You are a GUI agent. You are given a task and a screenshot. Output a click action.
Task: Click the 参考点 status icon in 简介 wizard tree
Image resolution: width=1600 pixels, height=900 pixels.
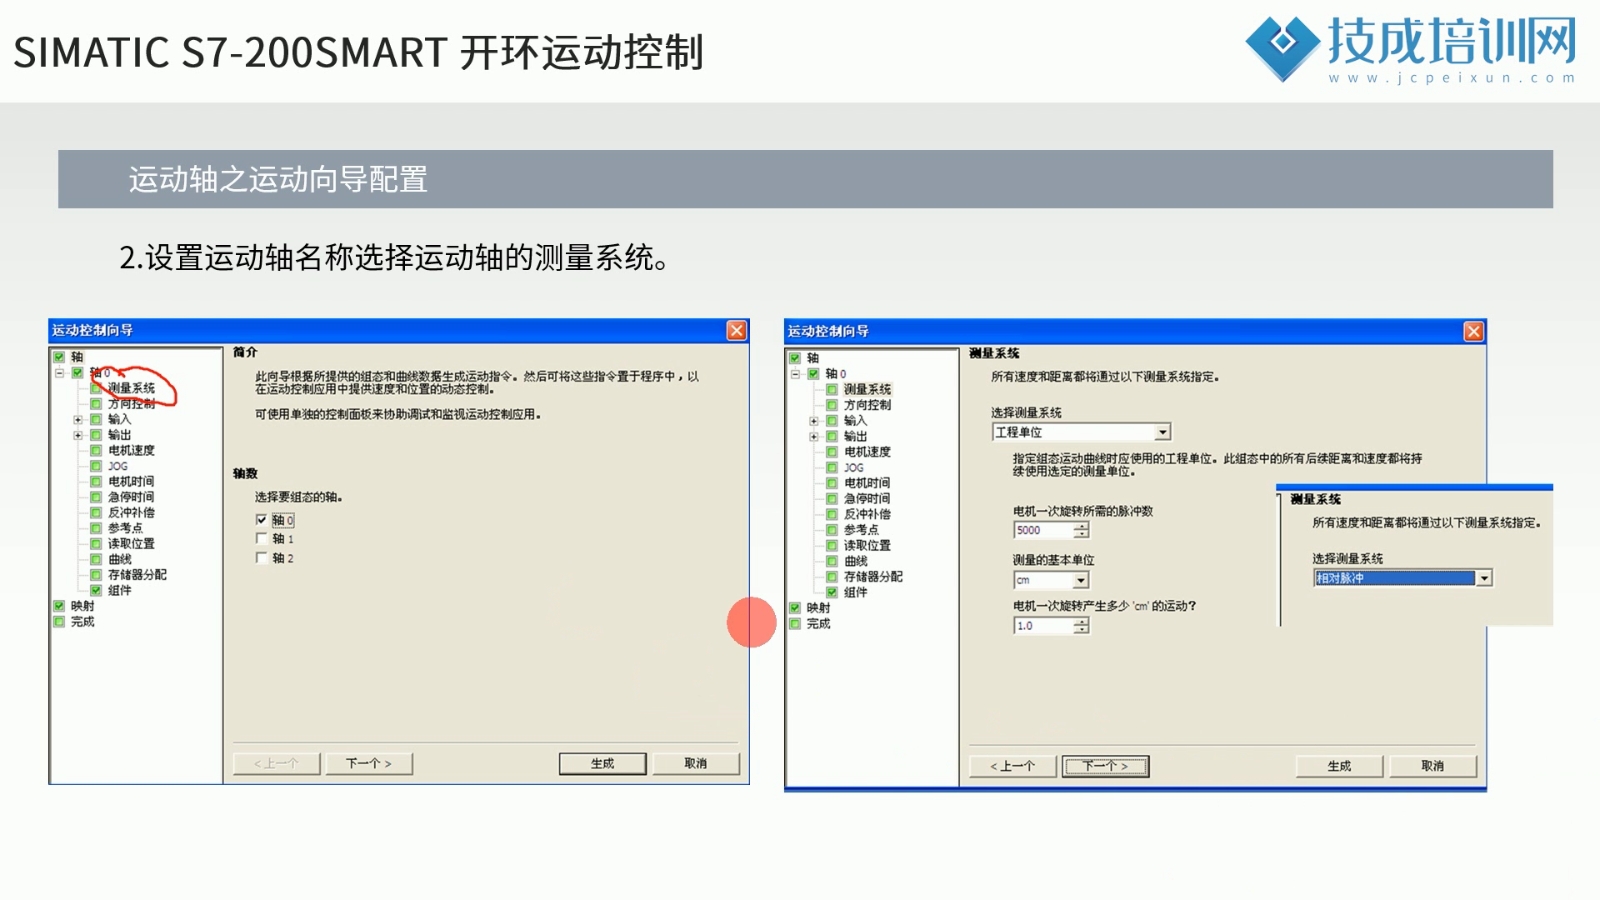[96, 528]
